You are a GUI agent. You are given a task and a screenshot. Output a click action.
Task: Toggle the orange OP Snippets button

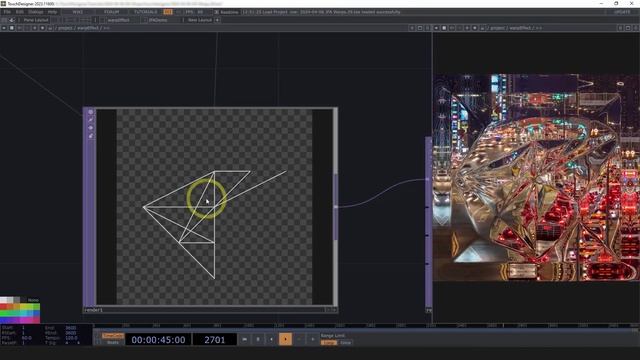click(168, 12)
